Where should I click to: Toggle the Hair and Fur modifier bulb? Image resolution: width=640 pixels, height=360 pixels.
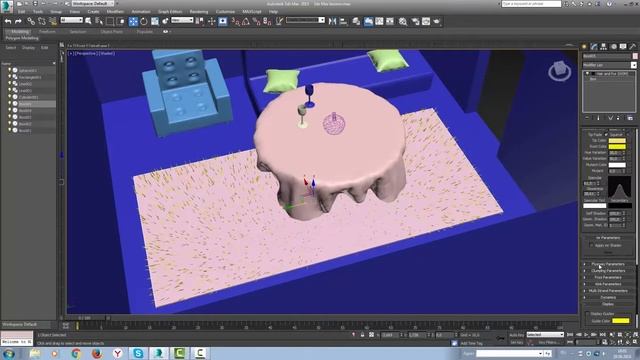coord(588,74)
